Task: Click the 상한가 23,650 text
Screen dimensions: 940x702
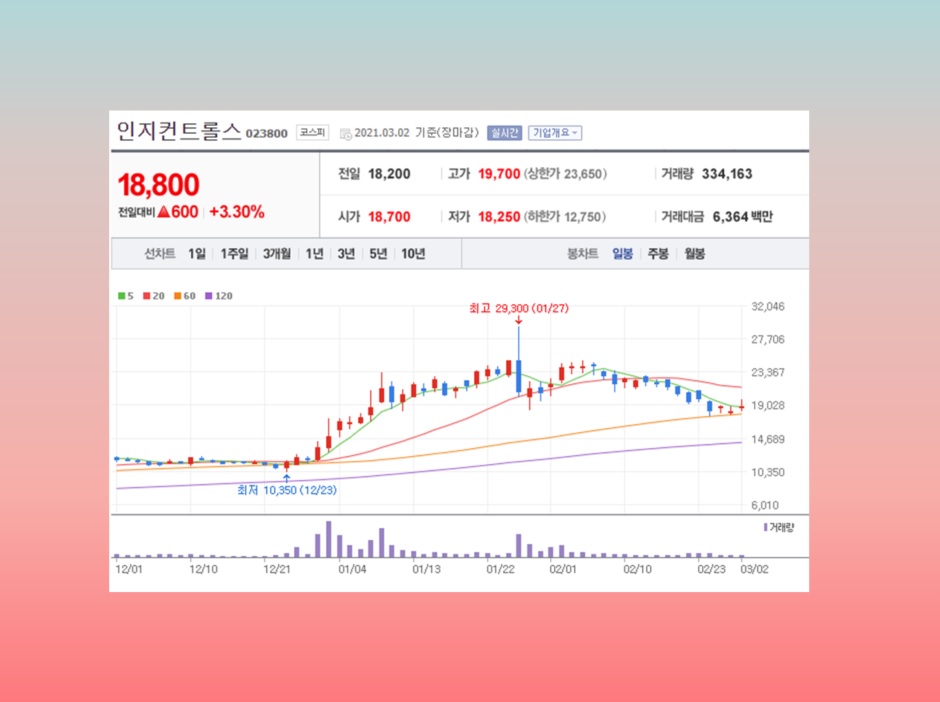Action: (565, 174)
